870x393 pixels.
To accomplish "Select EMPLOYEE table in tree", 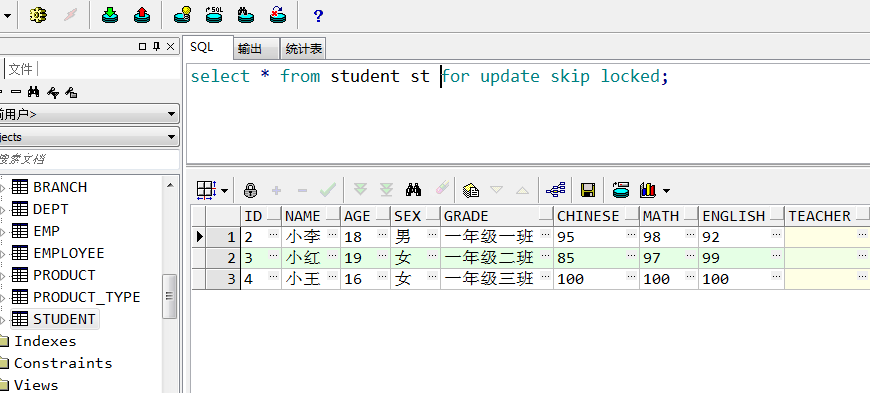I will coord(69,253).
